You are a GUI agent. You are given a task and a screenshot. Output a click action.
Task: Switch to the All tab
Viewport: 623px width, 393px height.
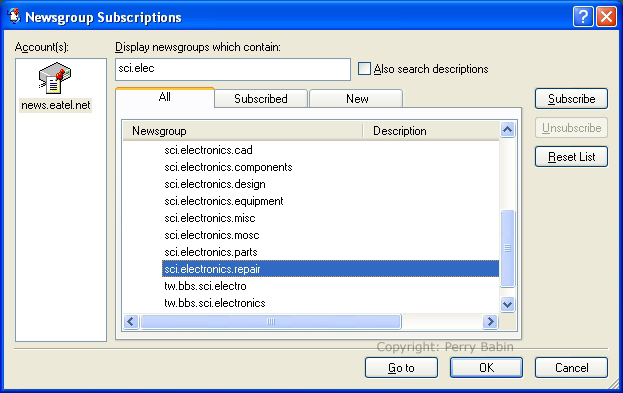165,97
